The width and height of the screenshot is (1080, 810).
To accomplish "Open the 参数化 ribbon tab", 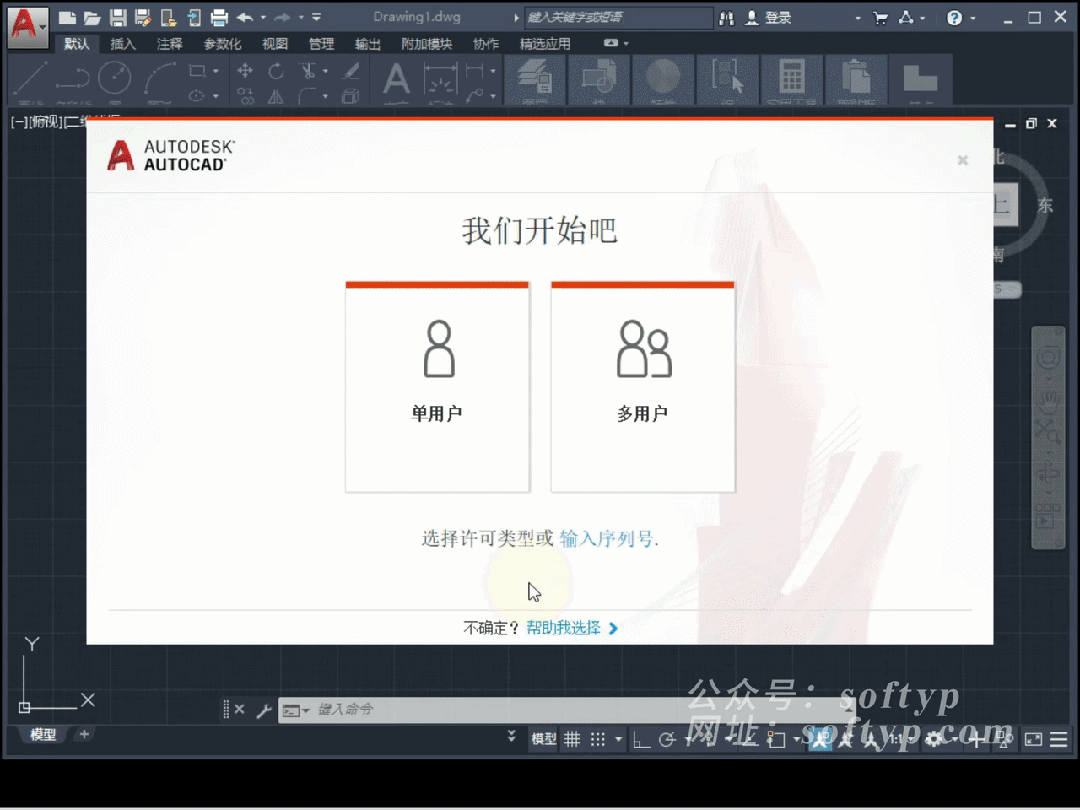I will coord(222,44).
